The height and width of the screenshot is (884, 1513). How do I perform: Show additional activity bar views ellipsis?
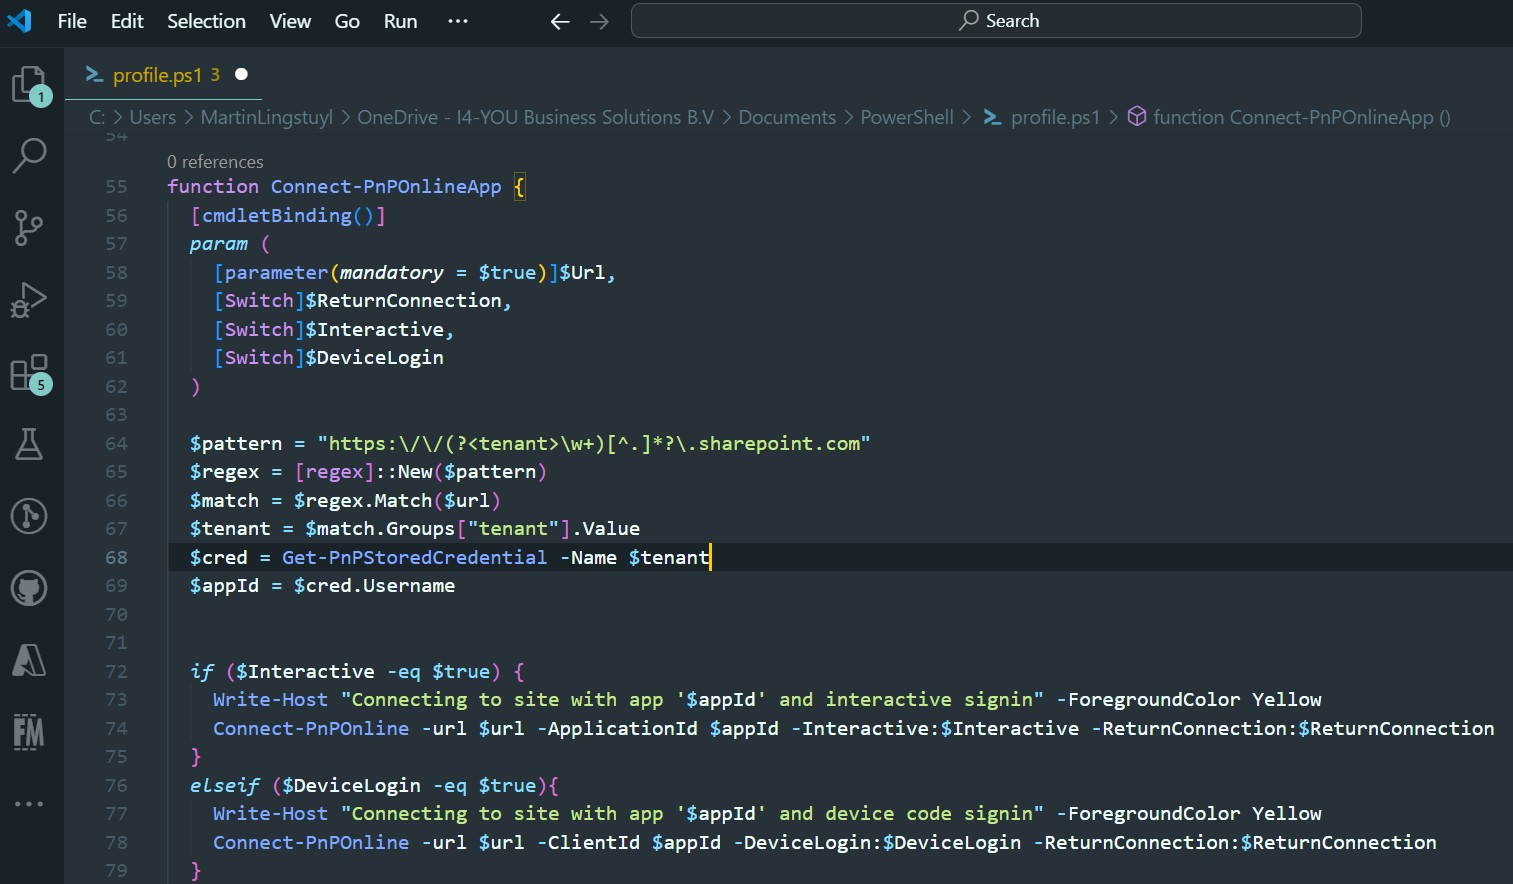[29, 804]
